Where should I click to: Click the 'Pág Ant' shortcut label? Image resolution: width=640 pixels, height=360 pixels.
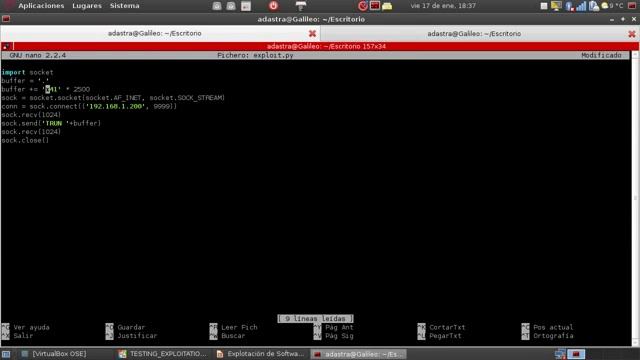click(339, 327)
